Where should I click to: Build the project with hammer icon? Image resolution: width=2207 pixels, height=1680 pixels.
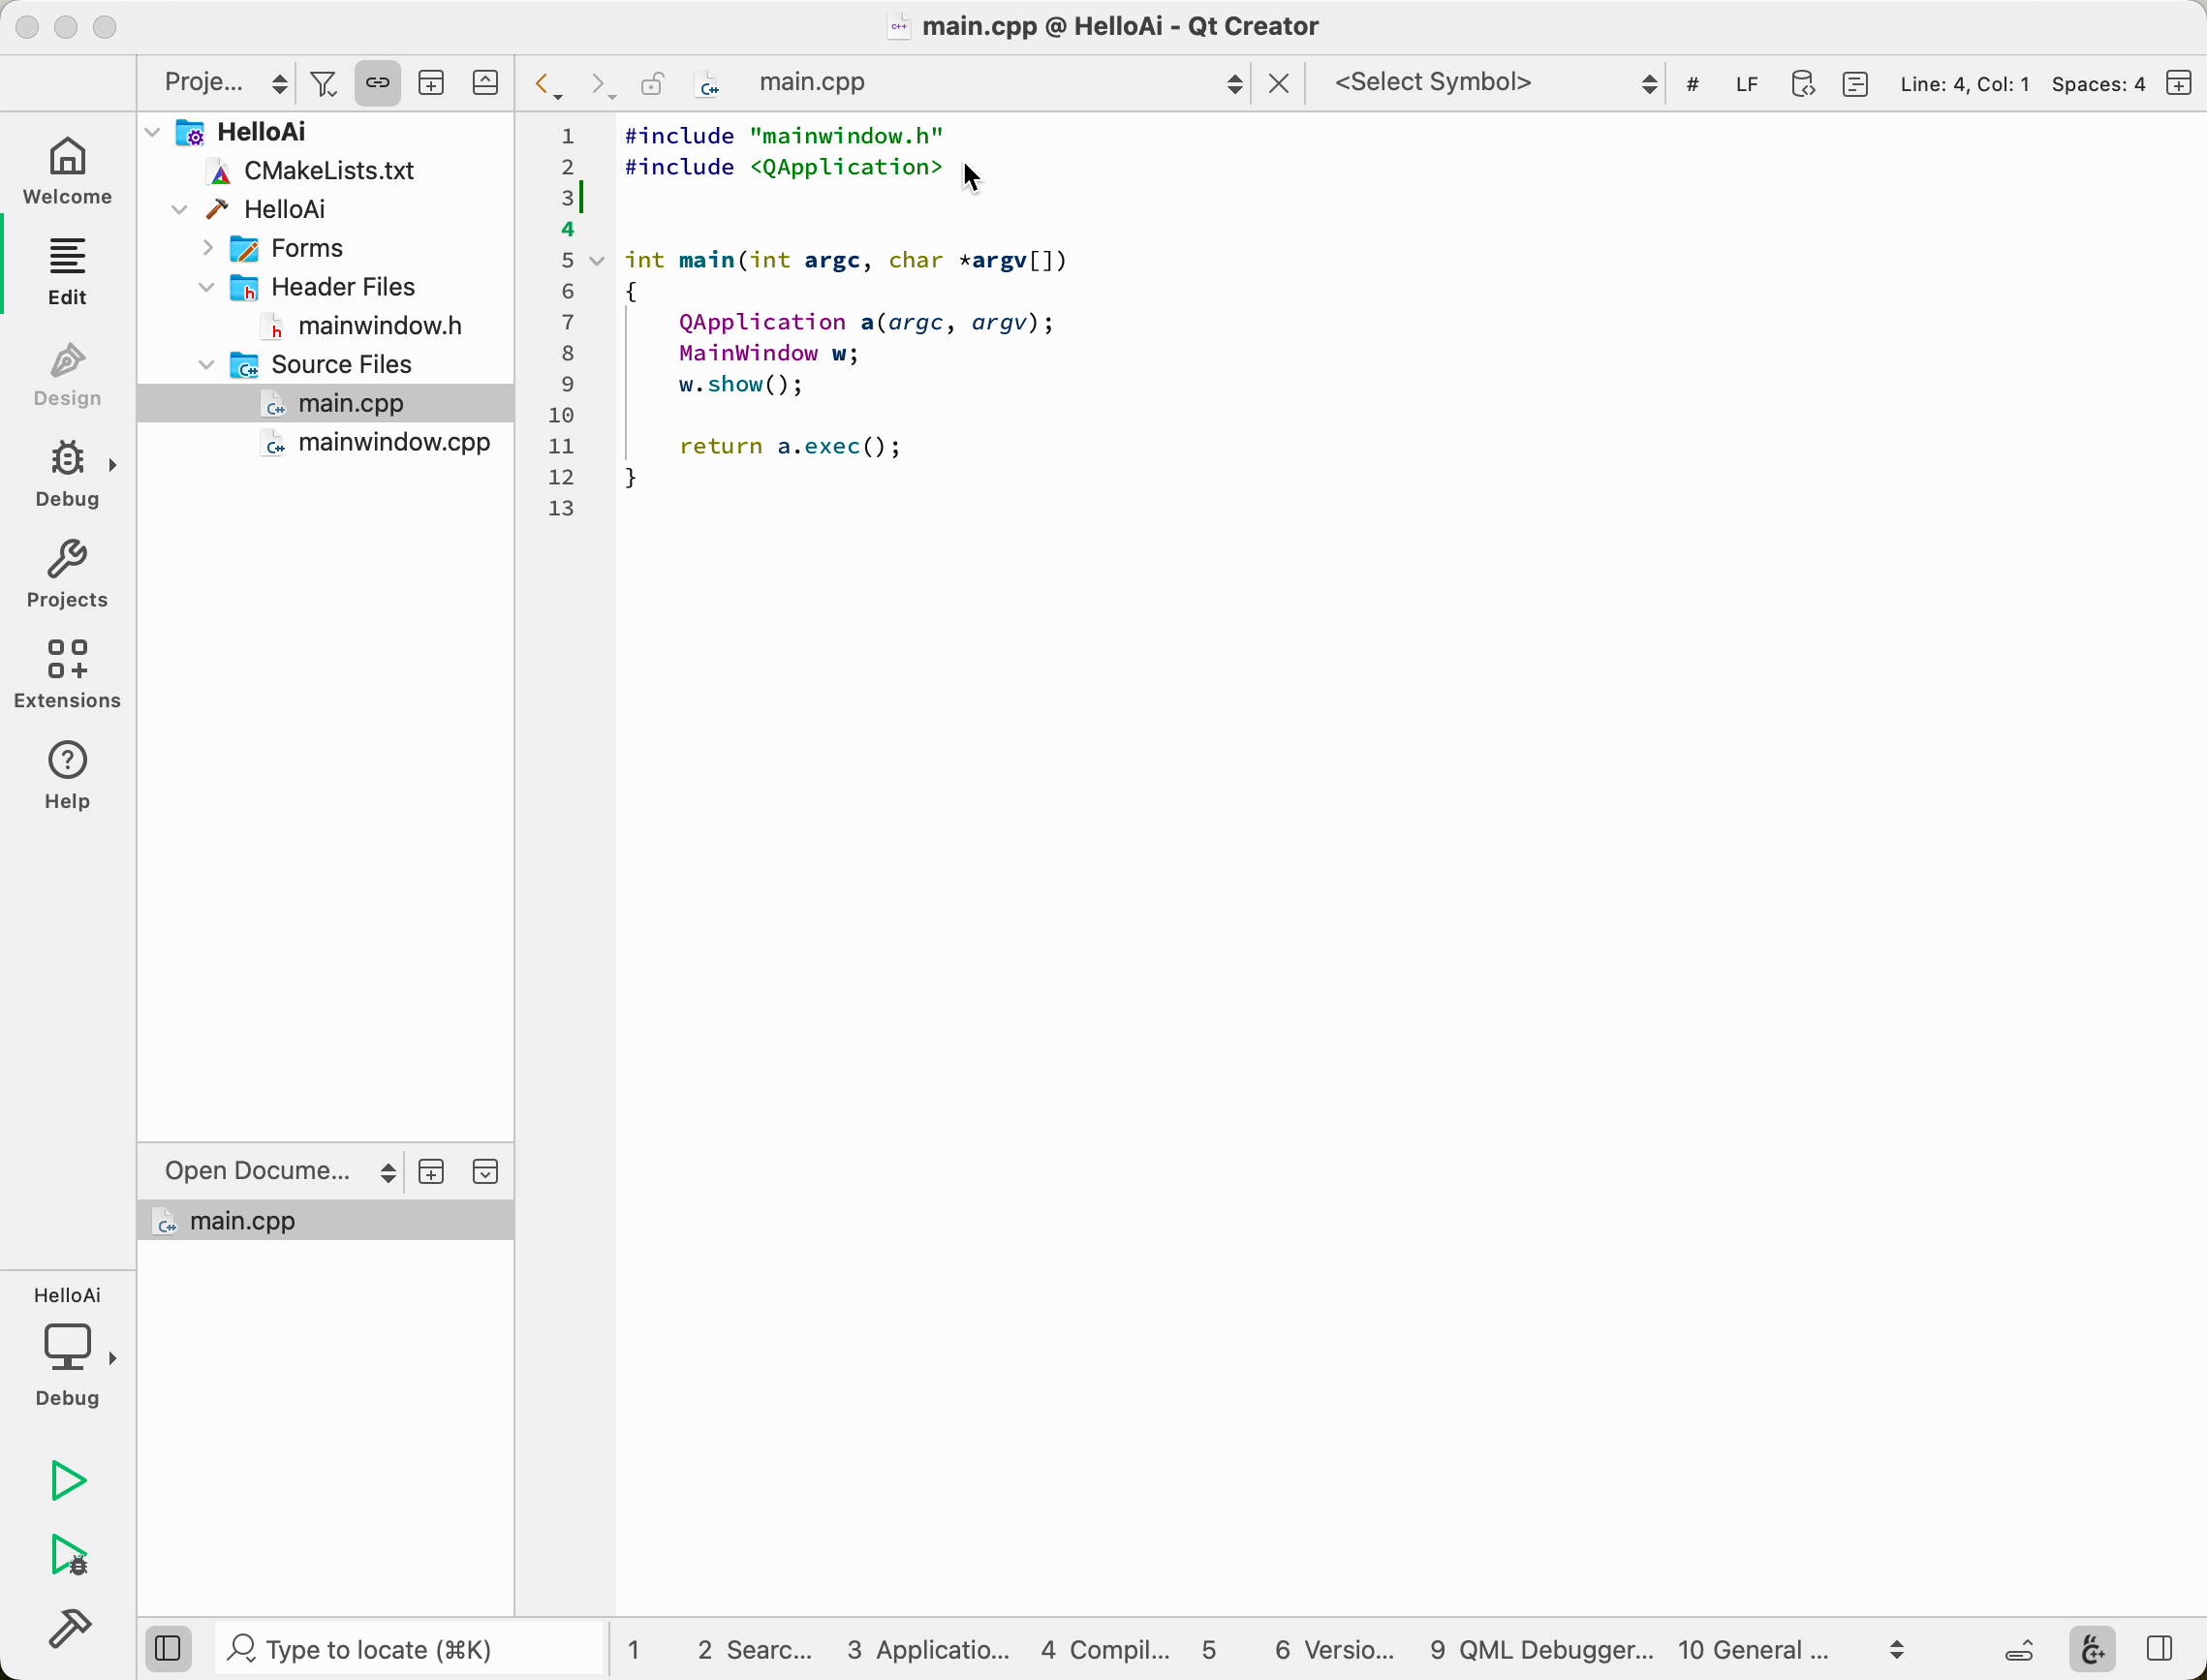click(67, 1628)
